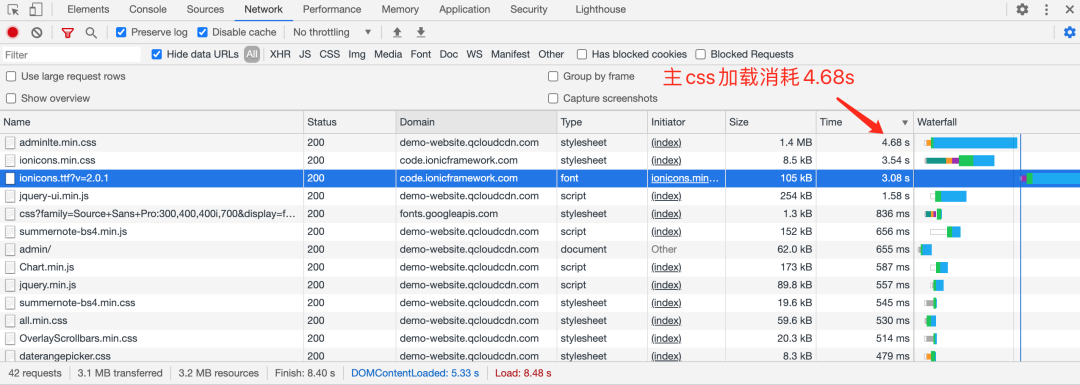Click into the Filter text field

[71, 54]
